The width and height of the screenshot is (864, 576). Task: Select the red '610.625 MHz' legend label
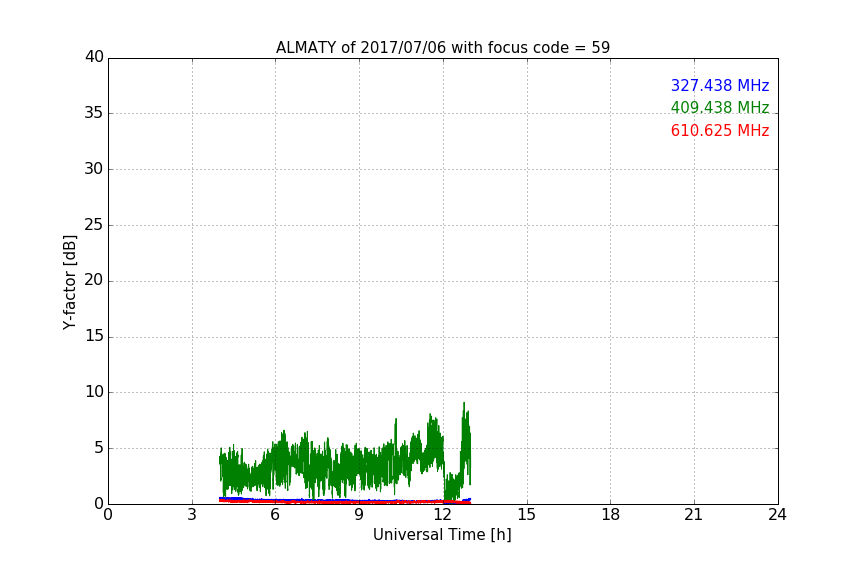(x=720, y=131)
